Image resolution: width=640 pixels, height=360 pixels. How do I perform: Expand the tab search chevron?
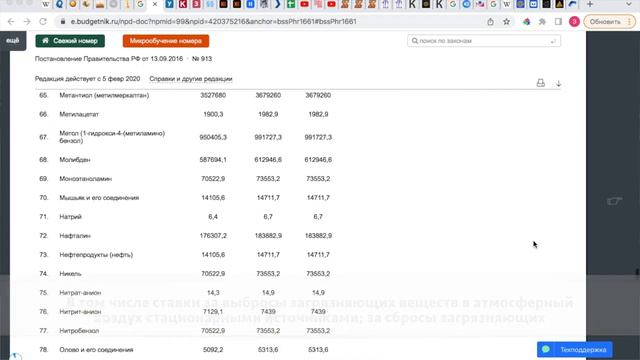pos(629,4)
